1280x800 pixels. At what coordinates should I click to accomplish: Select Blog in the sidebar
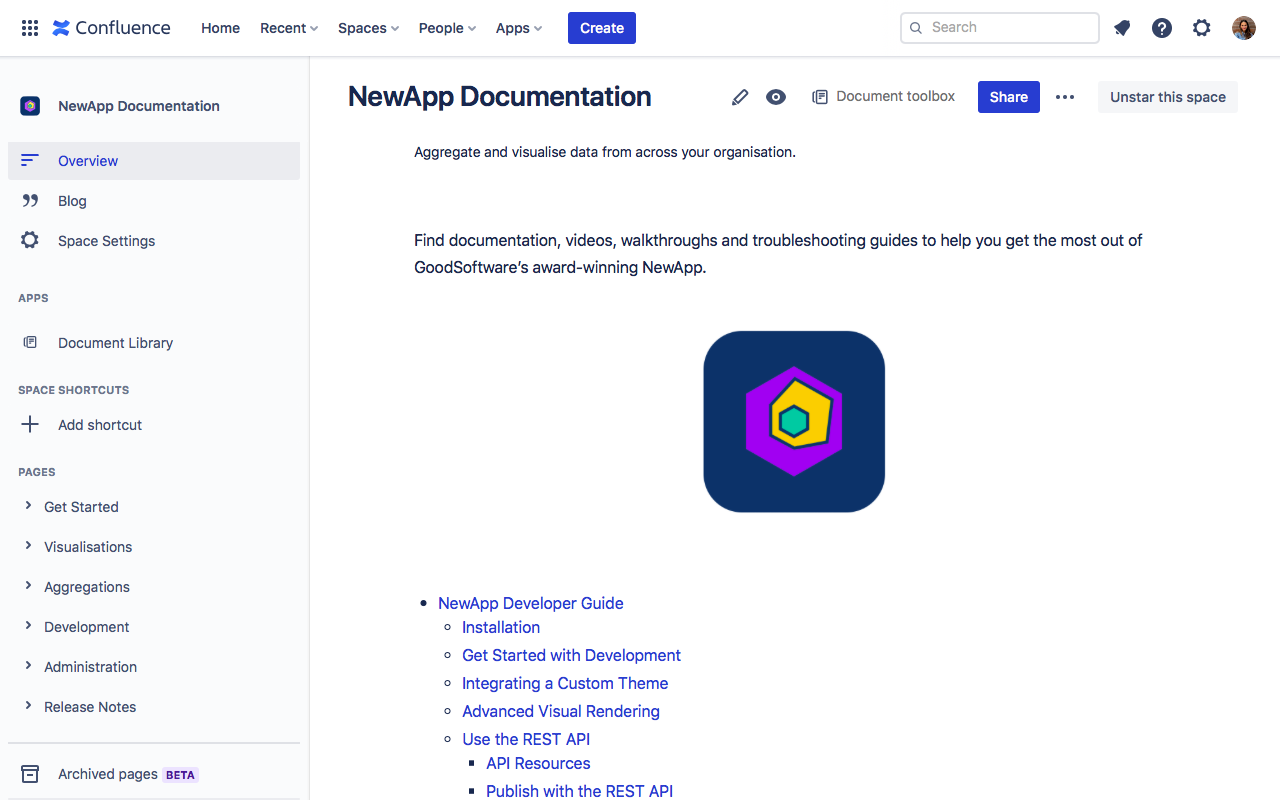pos(72,201)
